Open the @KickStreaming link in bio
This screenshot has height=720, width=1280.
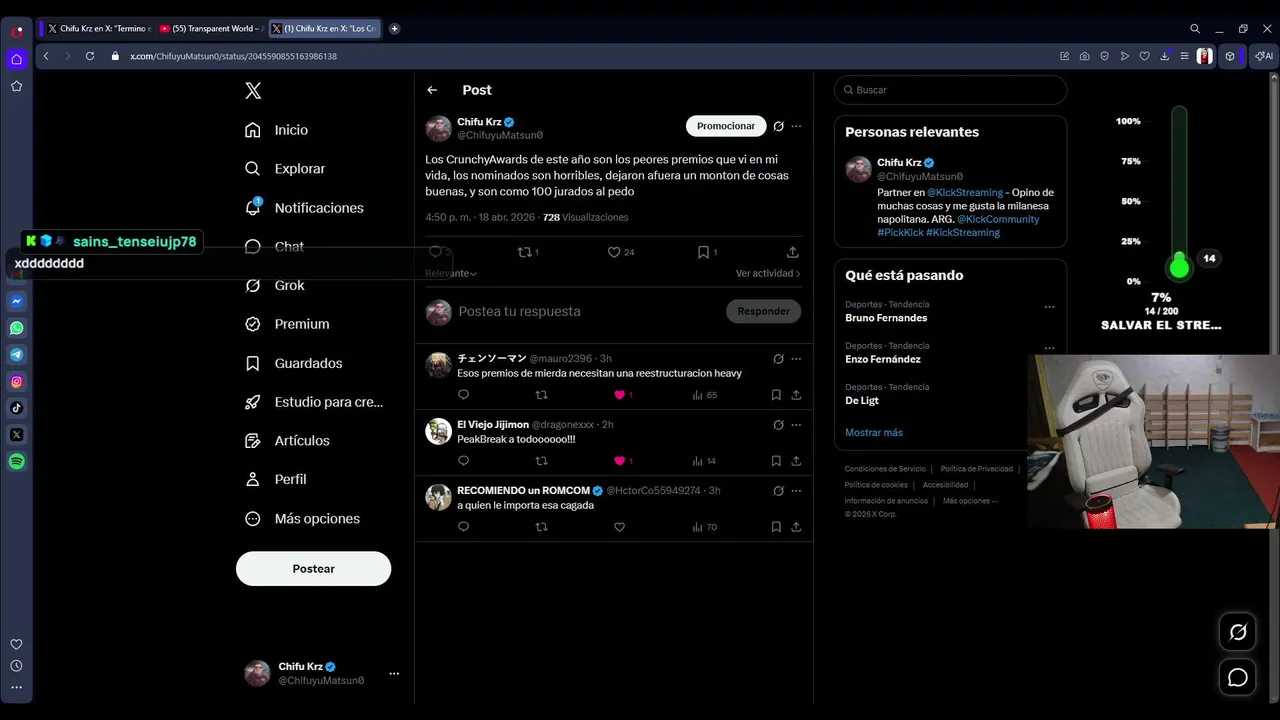coord(965,192)
